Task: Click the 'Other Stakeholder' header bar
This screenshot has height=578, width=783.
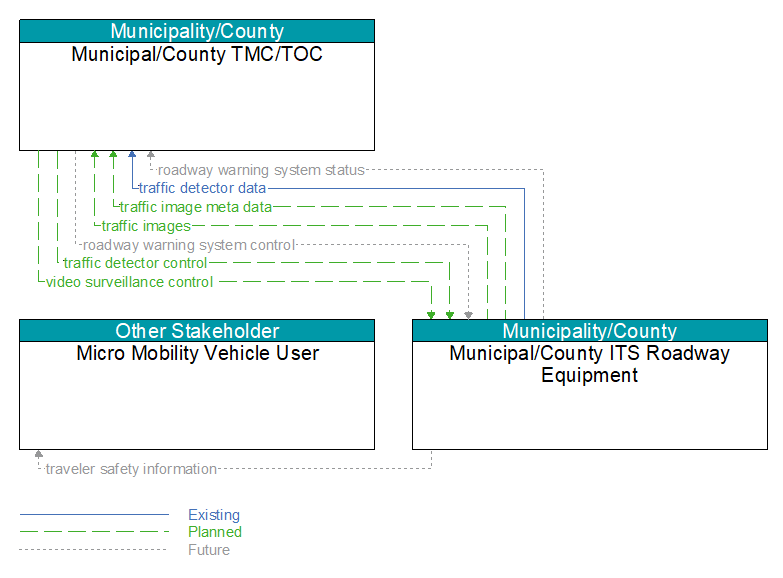Action: coord(197,331)
